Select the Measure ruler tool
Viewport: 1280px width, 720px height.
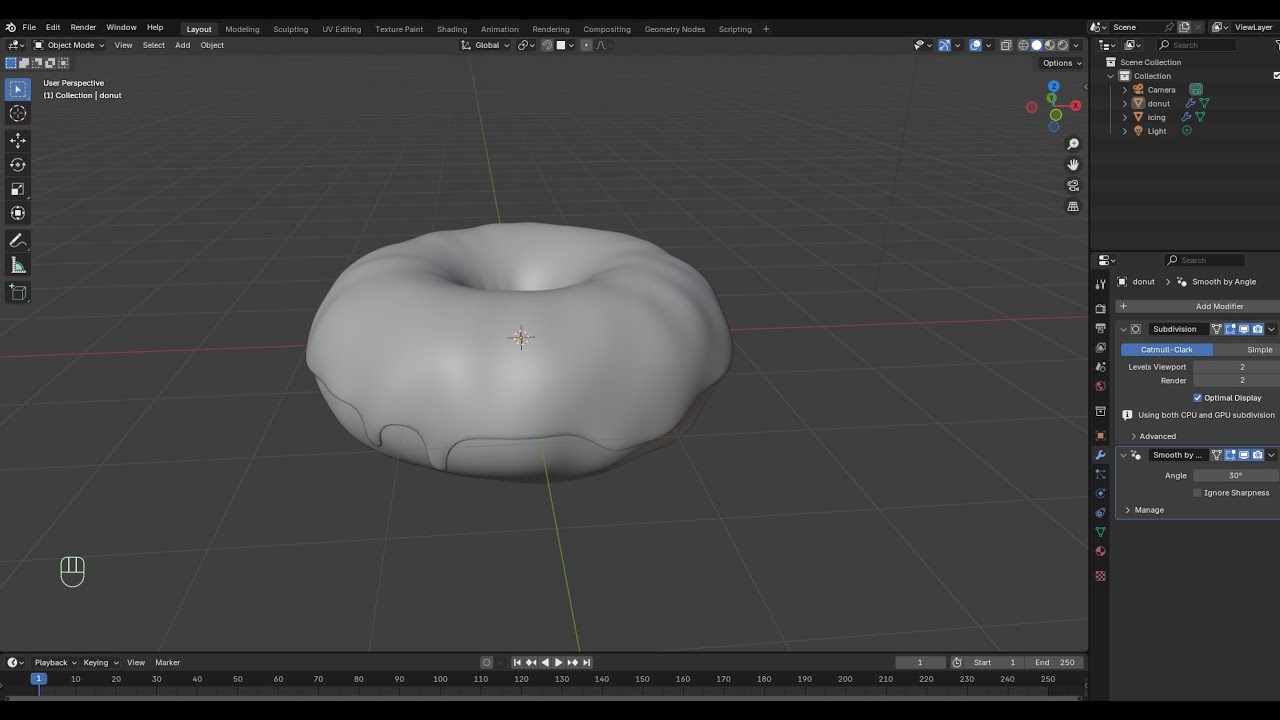(x=18, y=265)
